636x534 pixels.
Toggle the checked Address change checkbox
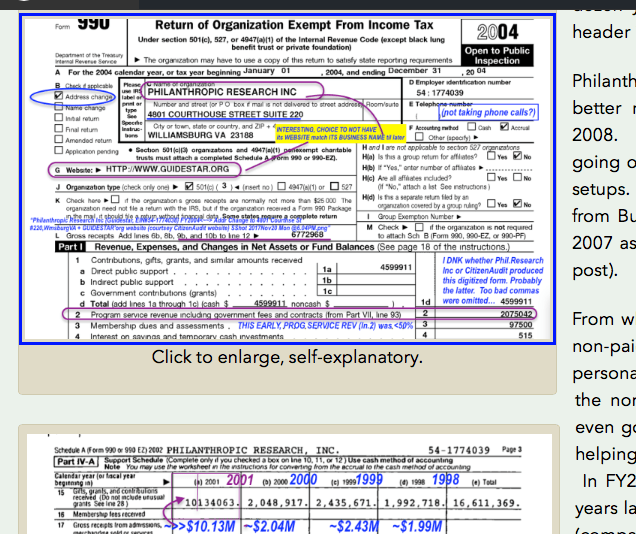[60, 97]
